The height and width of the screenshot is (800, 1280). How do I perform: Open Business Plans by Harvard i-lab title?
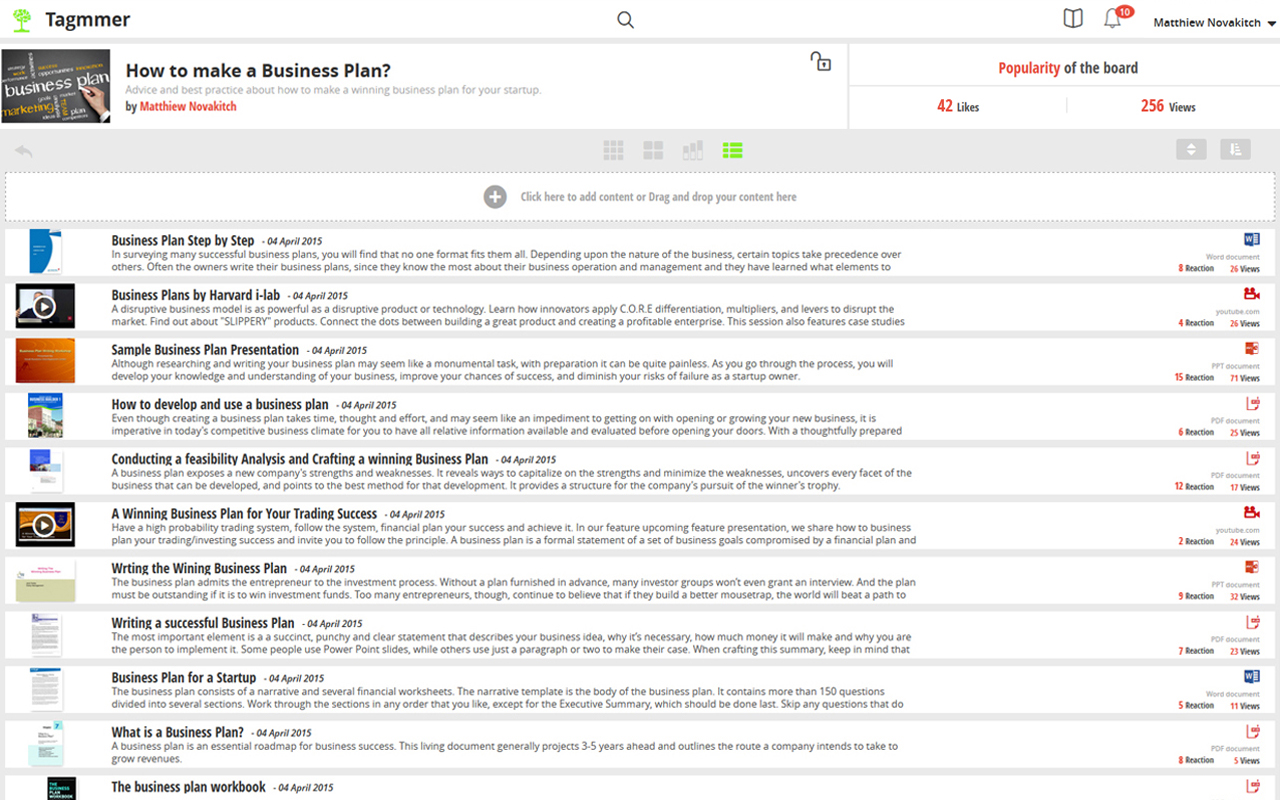pyautogui.click(x=196, y=295)
